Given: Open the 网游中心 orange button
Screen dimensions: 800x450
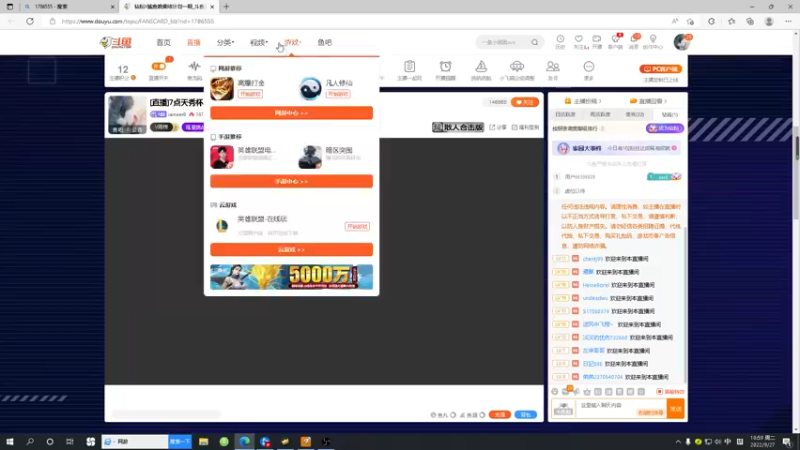Looking at the screenshot, I should (291, 113).
